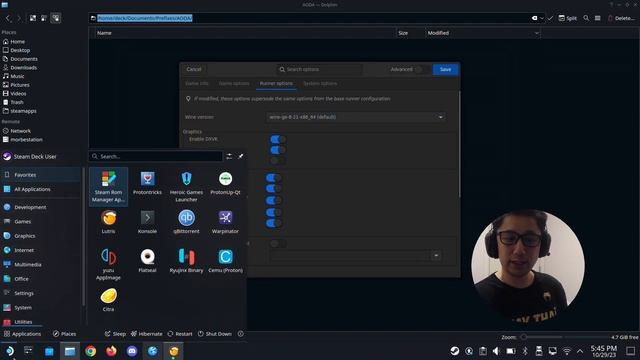Open Flatseal from the launcher
Screen dimensions: 640x360
[147, 261]
